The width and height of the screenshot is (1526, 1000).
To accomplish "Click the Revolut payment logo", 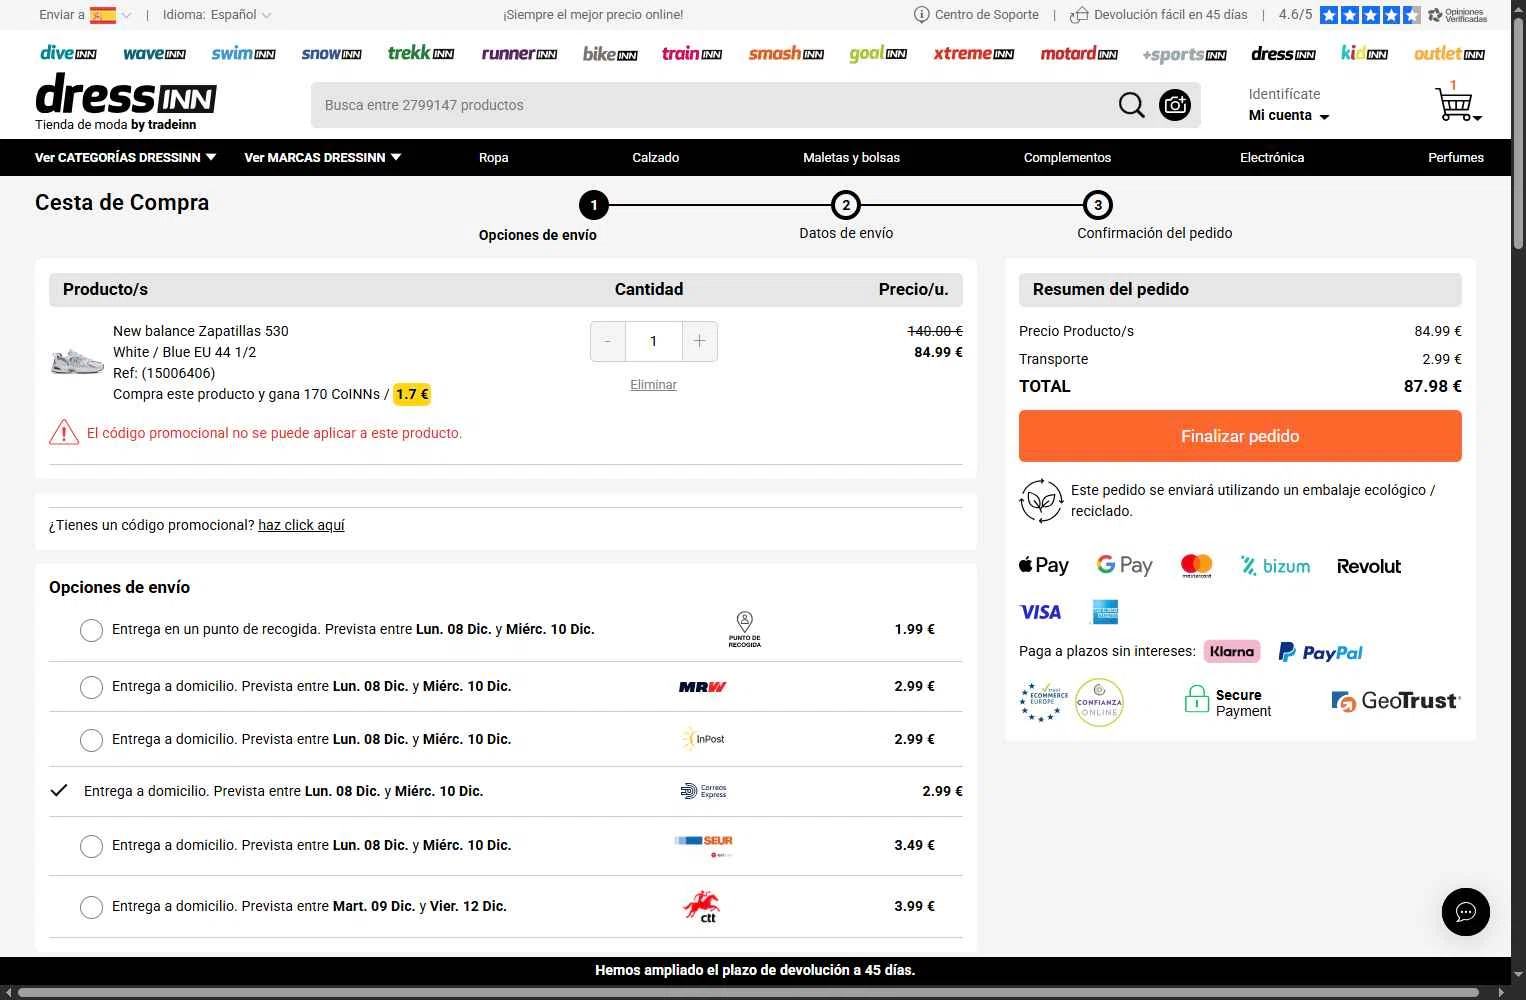I will point(1368,566).
